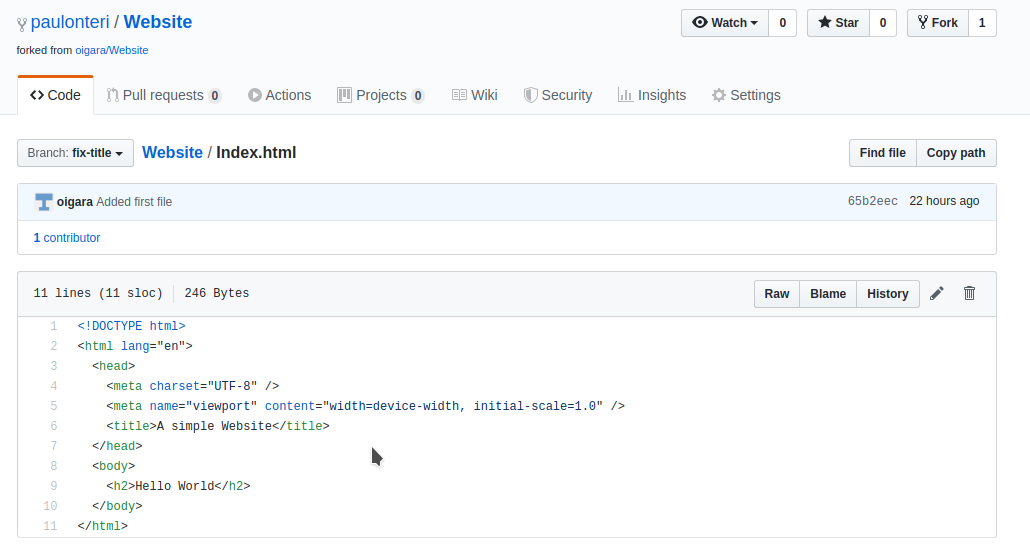Open the Blame view
Image resolution: width=1030 pixels, height=549 pixels.
[x=828, y=294]
